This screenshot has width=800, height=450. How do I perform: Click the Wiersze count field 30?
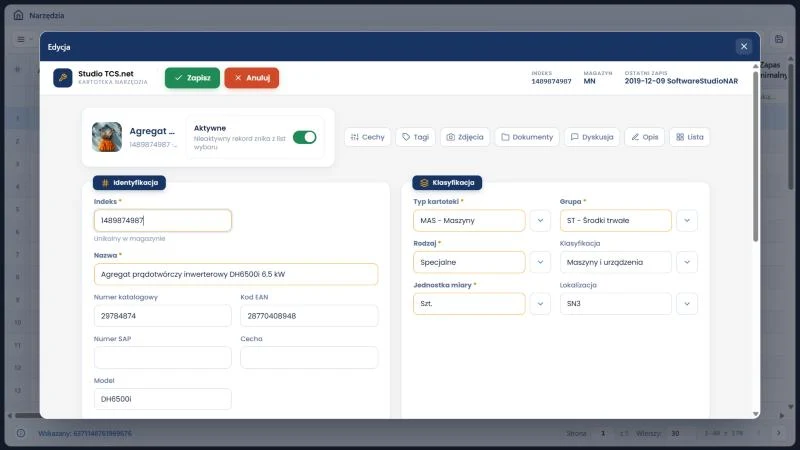(x=682, y=433)
